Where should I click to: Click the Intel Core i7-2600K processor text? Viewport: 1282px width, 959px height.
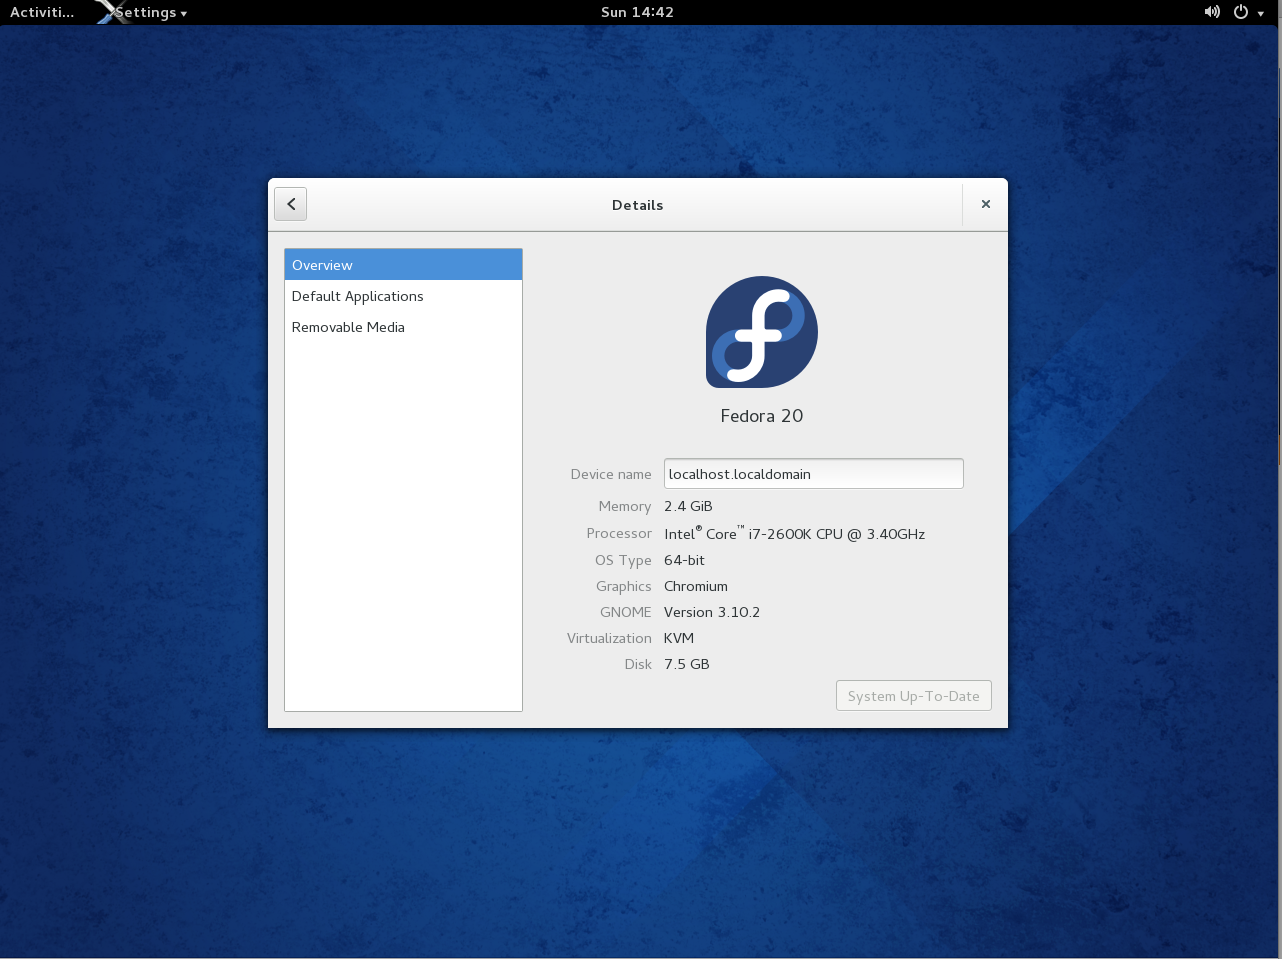(794, 533)
